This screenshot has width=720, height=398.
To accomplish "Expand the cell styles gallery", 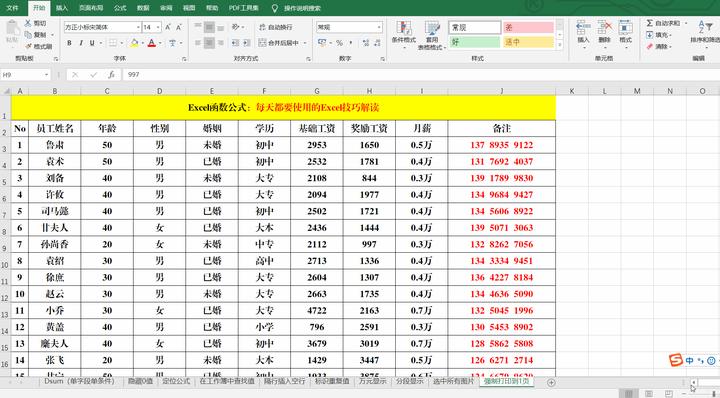I will pyautogui.click(x=560, y=45).
